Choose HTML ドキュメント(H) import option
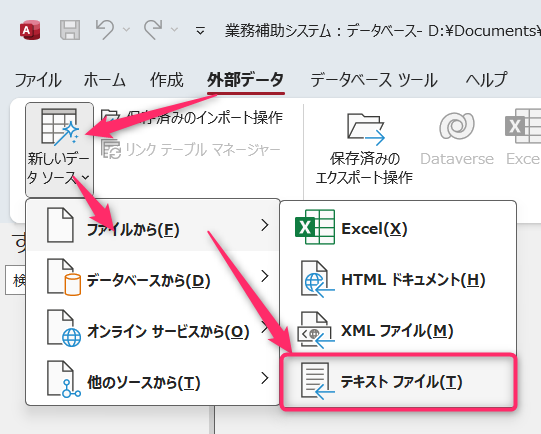The height and width of the screenshot is (434, 541). pos(398,279)
